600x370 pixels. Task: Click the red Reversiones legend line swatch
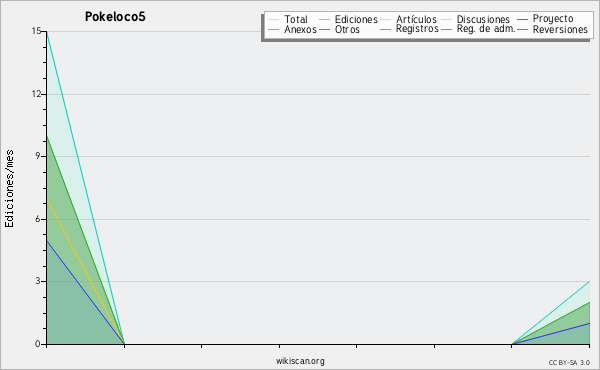pos(522,29)
